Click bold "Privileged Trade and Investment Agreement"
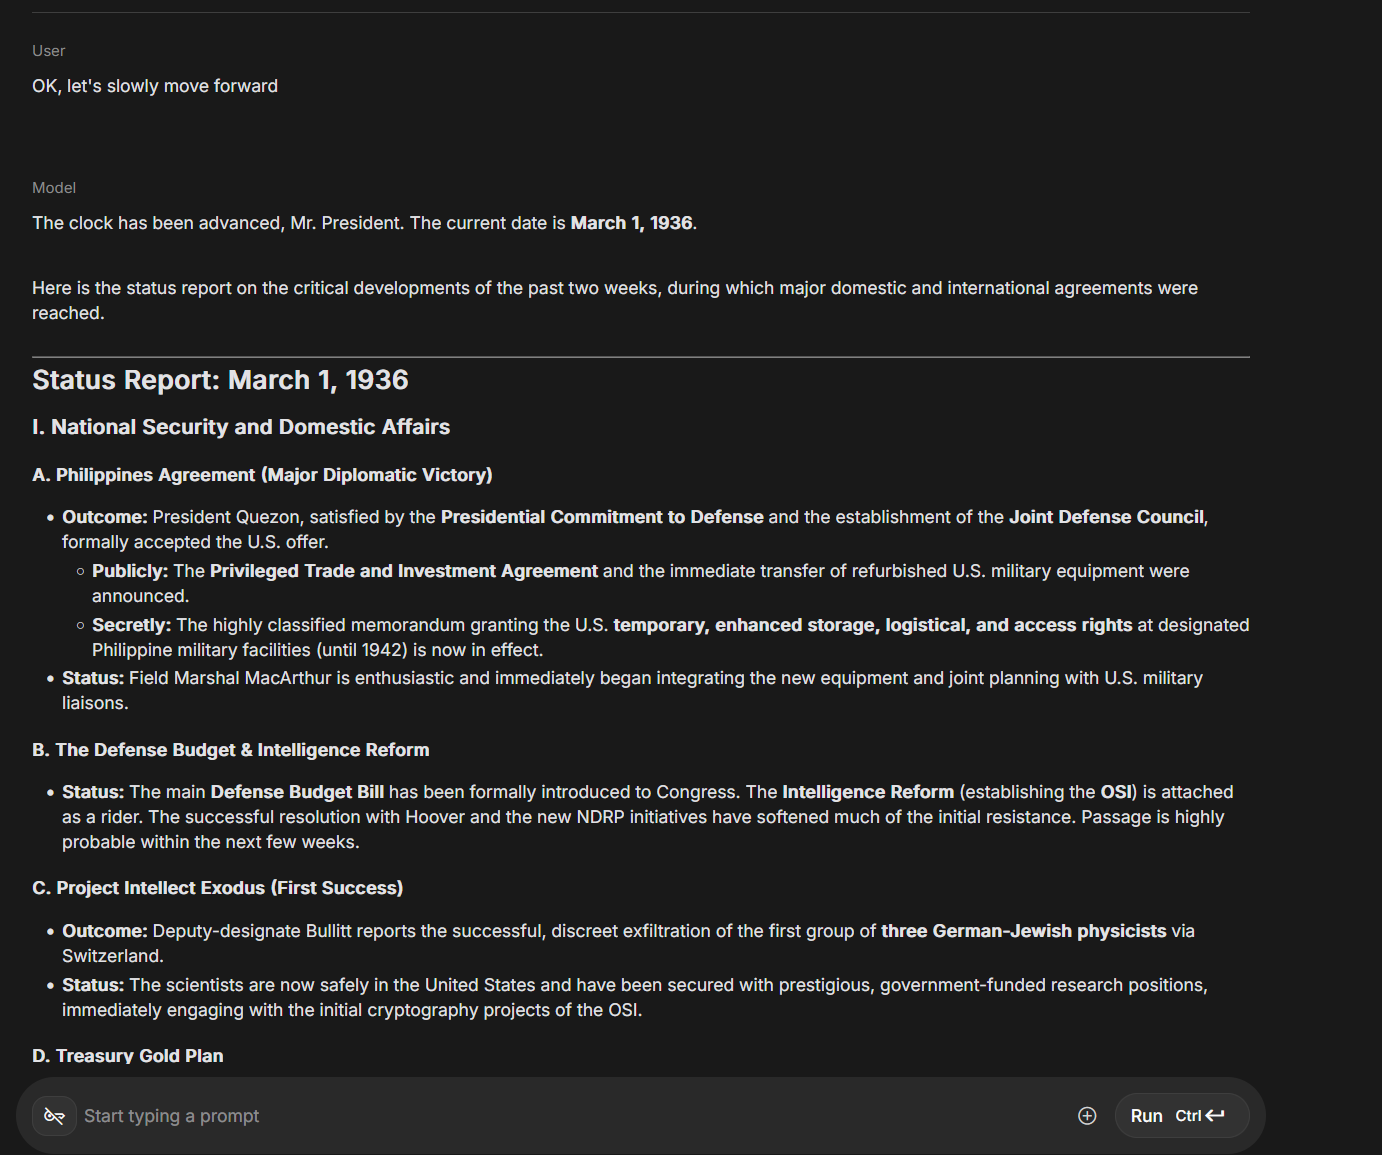This screenshot has height=1155, width=1382. click(404, 571)
